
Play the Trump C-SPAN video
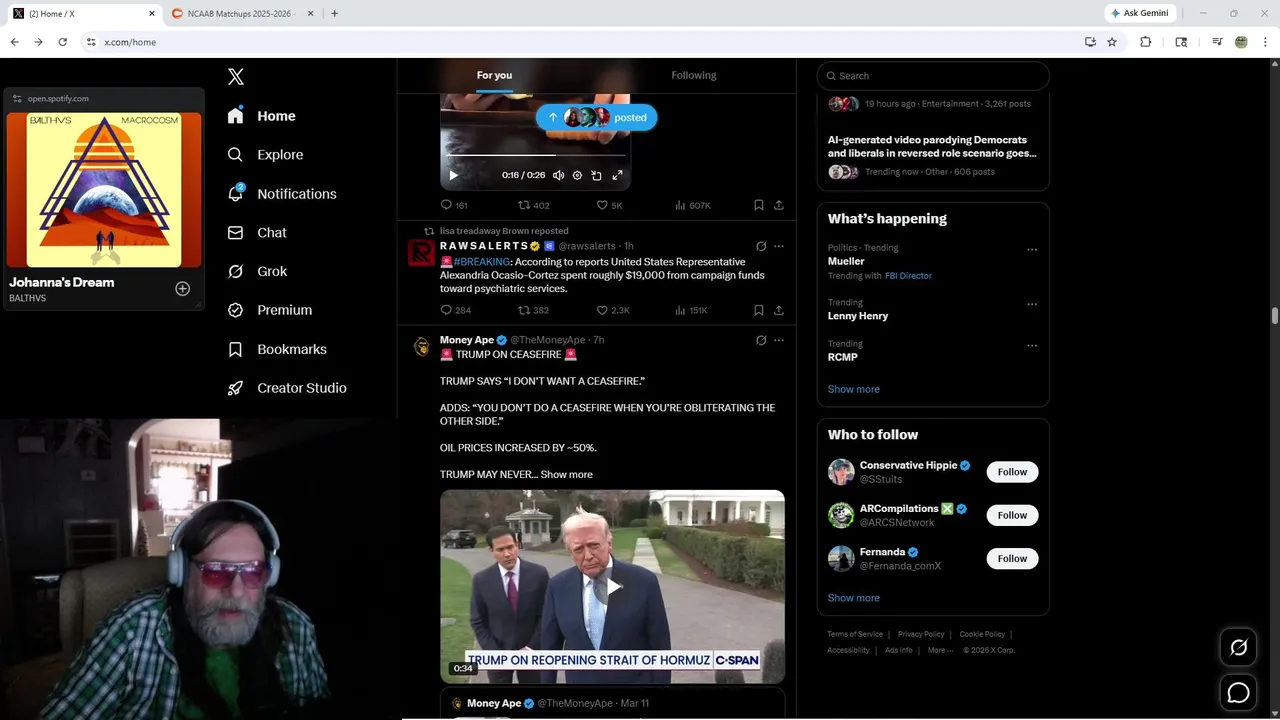pyautogui.click(x=612, y=587)
